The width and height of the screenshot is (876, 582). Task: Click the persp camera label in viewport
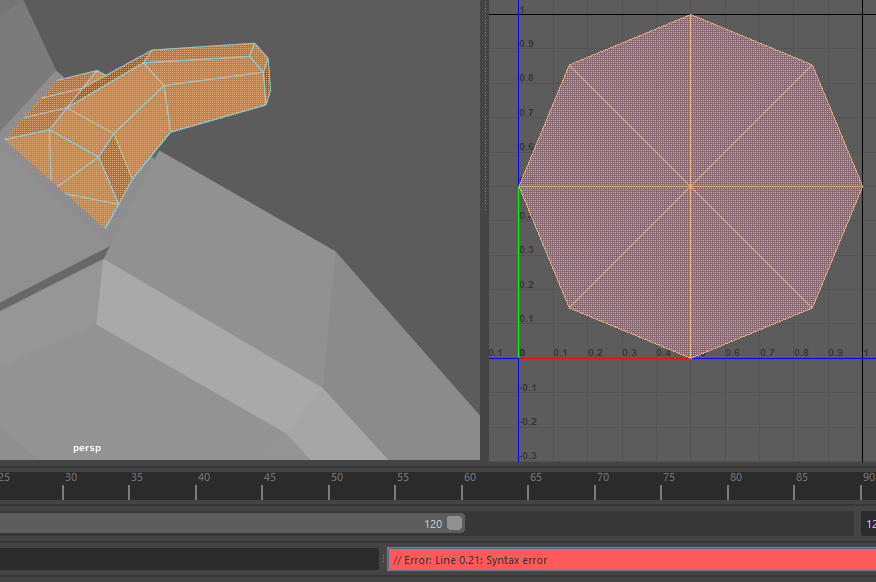tap(87, 448)
